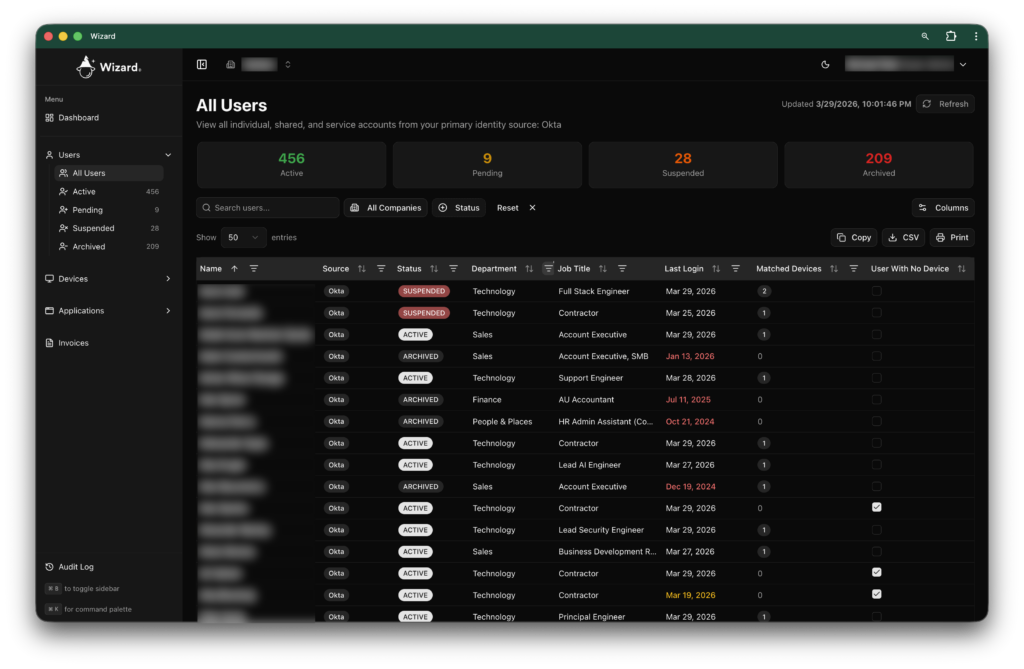Sort using the Matched Devices arrows

point(834,269)
